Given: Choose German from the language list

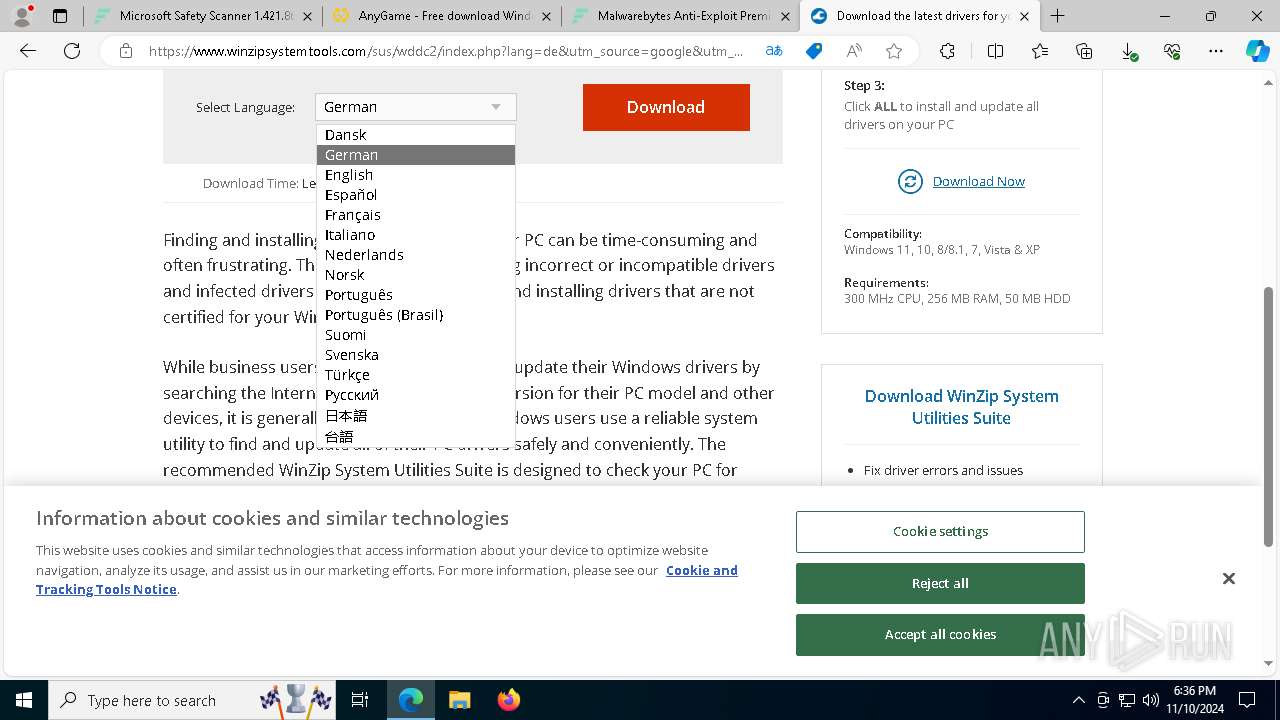Looking at the screenshot, I should (x=416, y=155).
